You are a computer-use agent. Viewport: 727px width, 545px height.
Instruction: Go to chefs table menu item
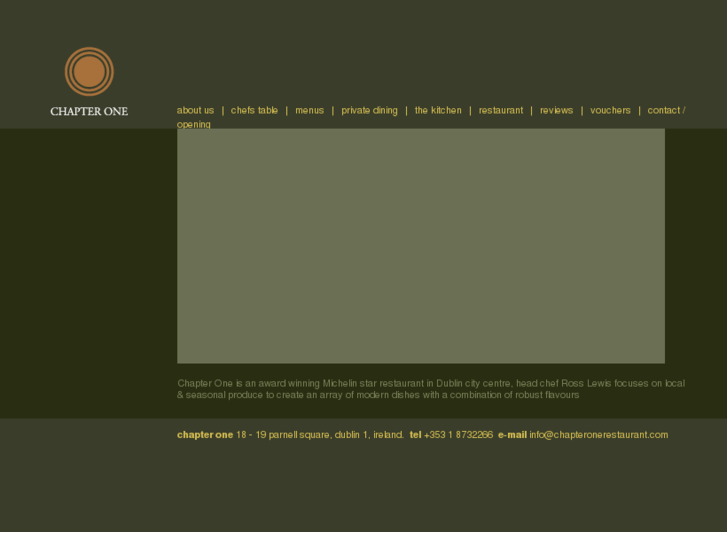click(254, 110)
